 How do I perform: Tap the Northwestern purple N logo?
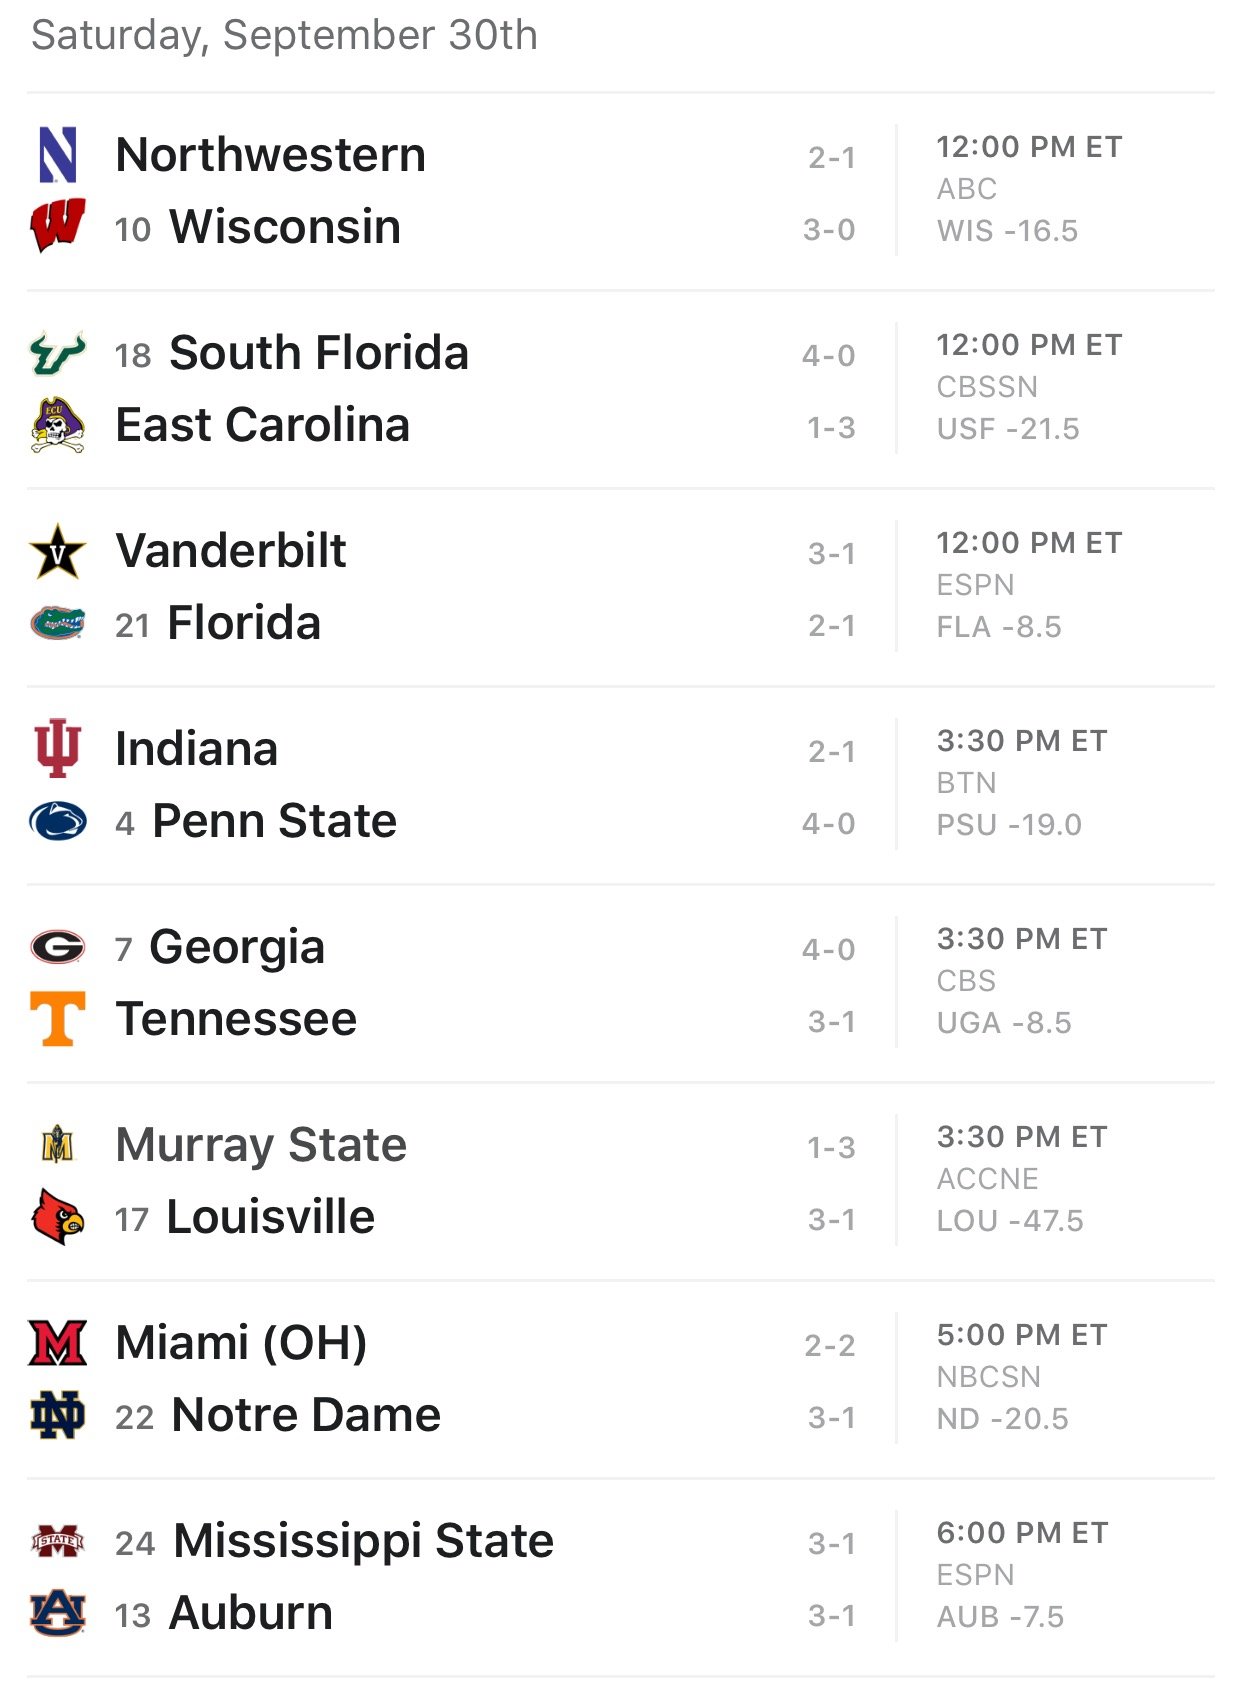click(x=58, y=155)
